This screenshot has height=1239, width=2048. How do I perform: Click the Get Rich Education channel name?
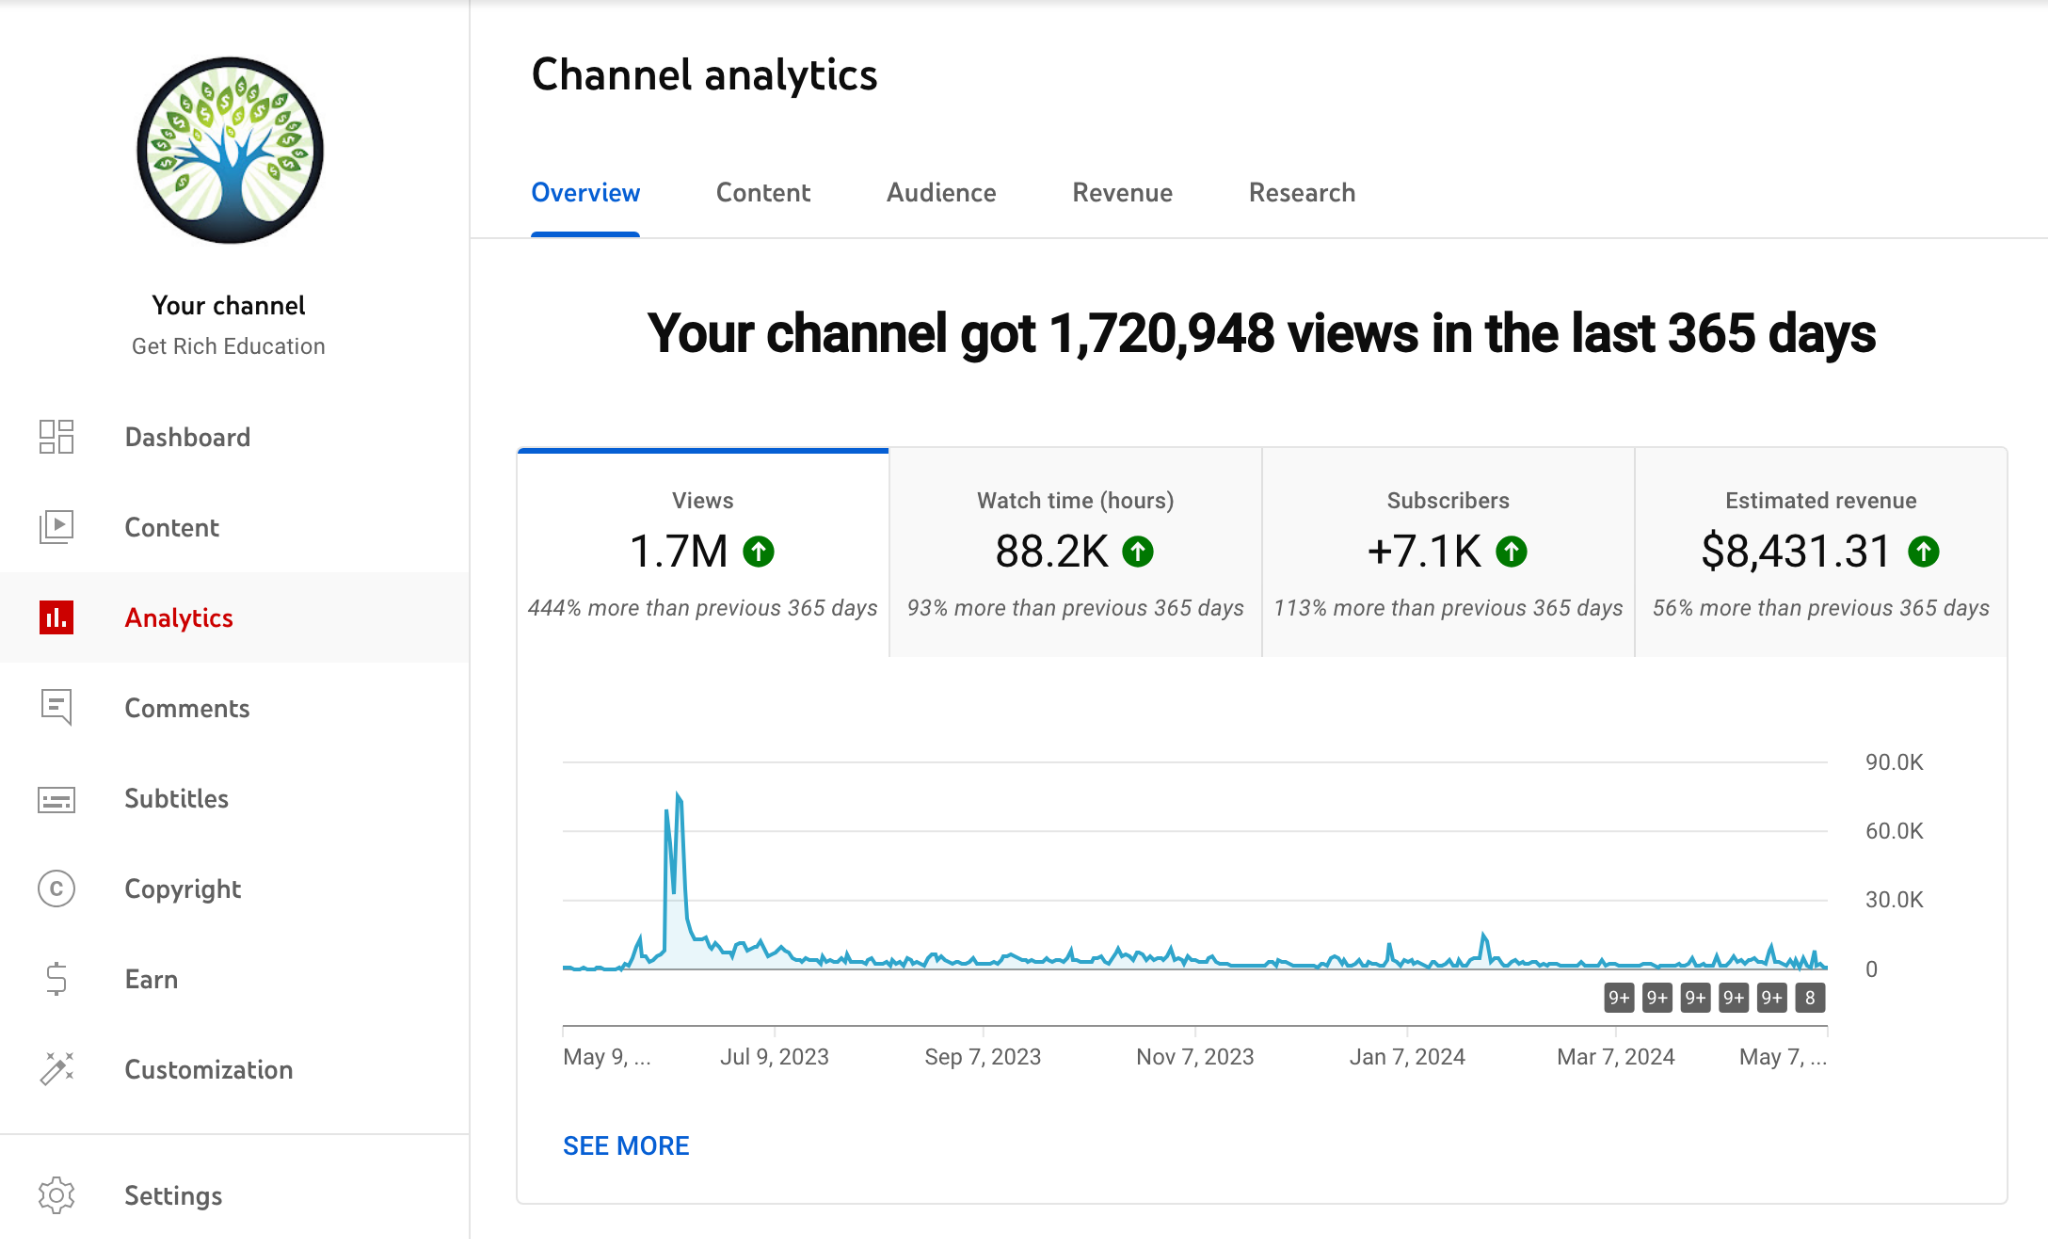click(228, 346)
